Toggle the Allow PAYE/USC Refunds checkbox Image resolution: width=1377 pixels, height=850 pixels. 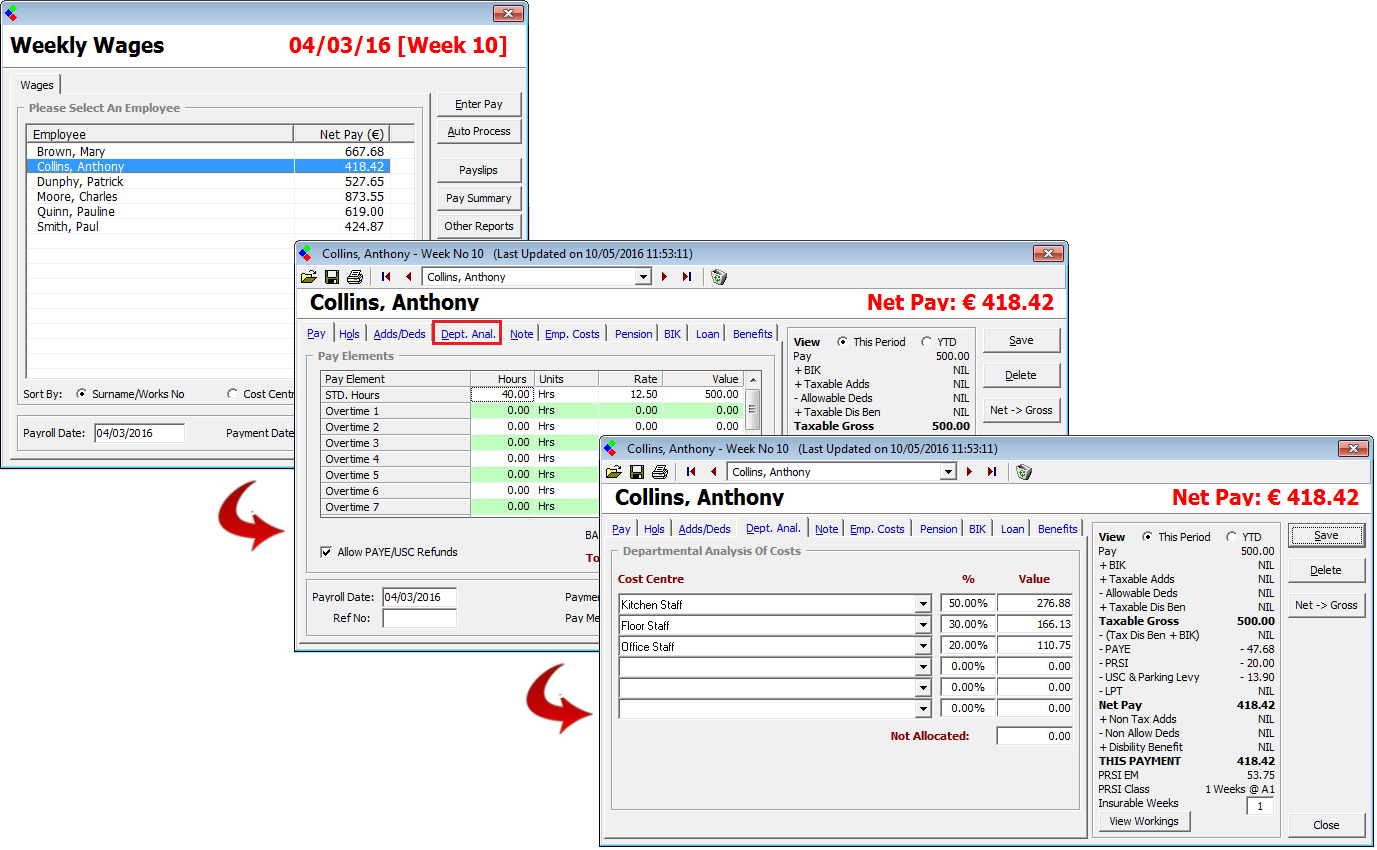pos(326,552)
